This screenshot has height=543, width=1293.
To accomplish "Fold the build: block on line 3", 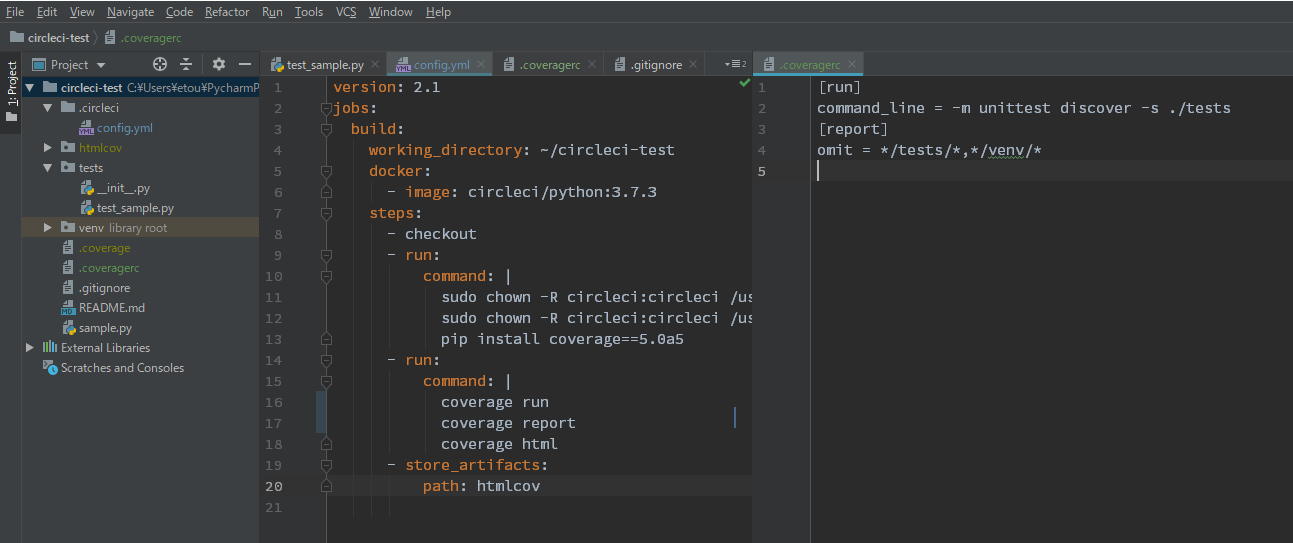I will (x=326, y=129).
